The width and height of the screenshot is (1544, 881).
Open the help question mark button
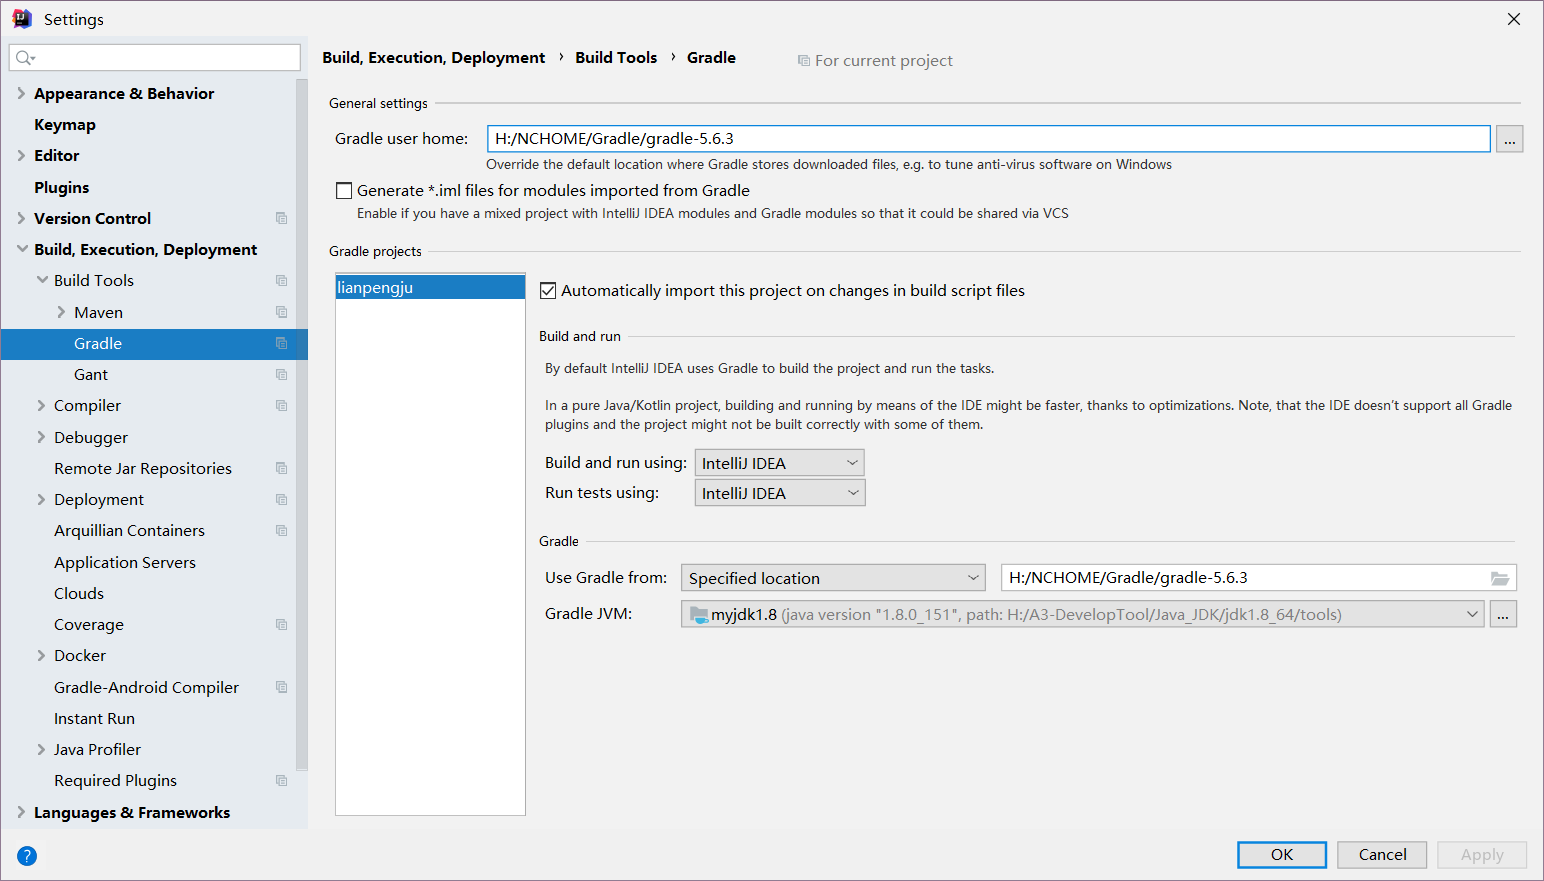click(27, 856)
